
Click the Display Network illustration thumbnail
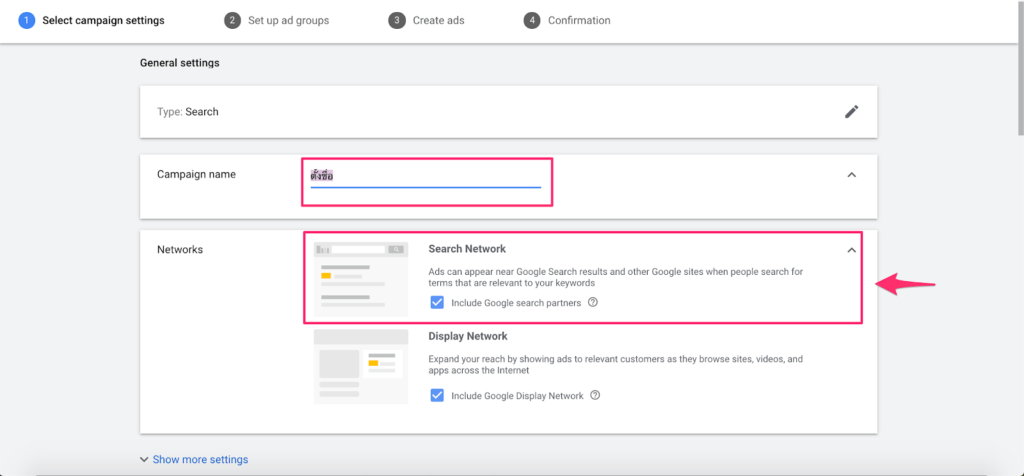click(x=360, y=366)
